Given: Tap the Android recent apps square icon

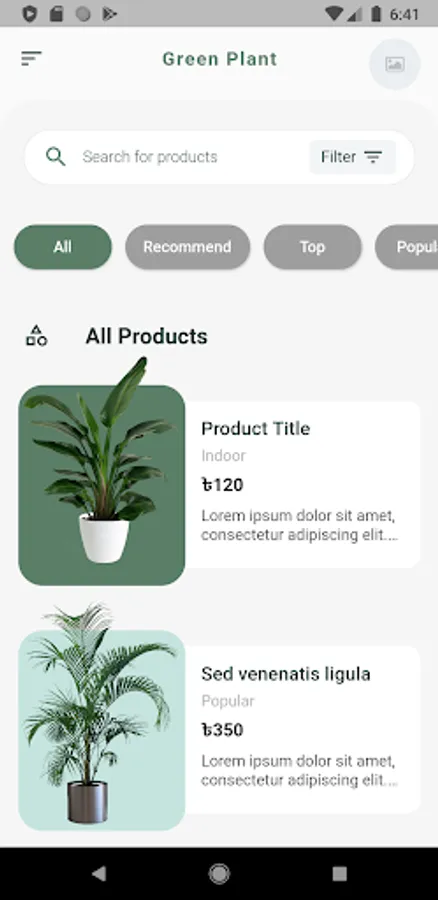Looking at the screenshot, I should [339, 874].
